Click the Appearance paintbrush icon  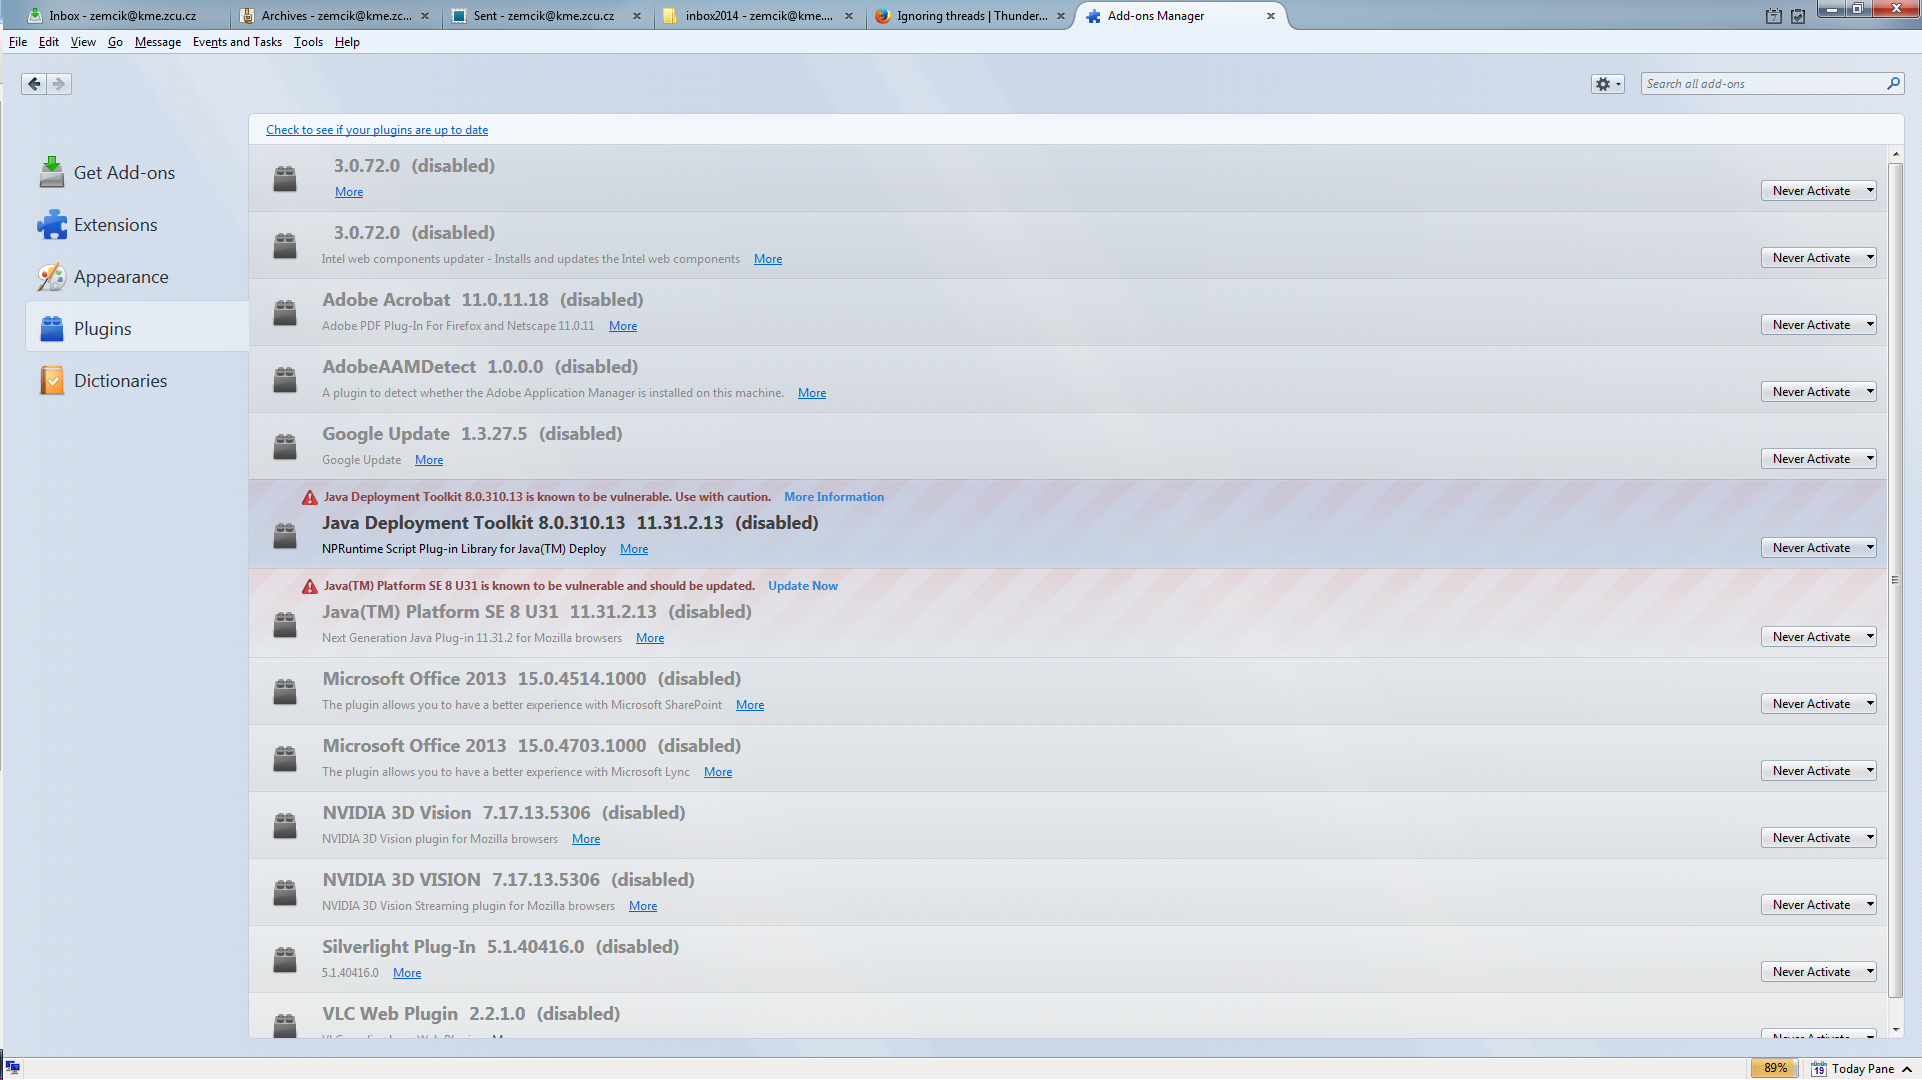(52, 277)
